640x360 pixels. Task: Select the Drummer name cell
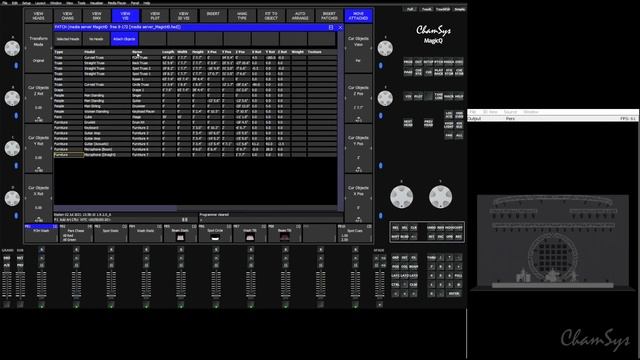146,106
